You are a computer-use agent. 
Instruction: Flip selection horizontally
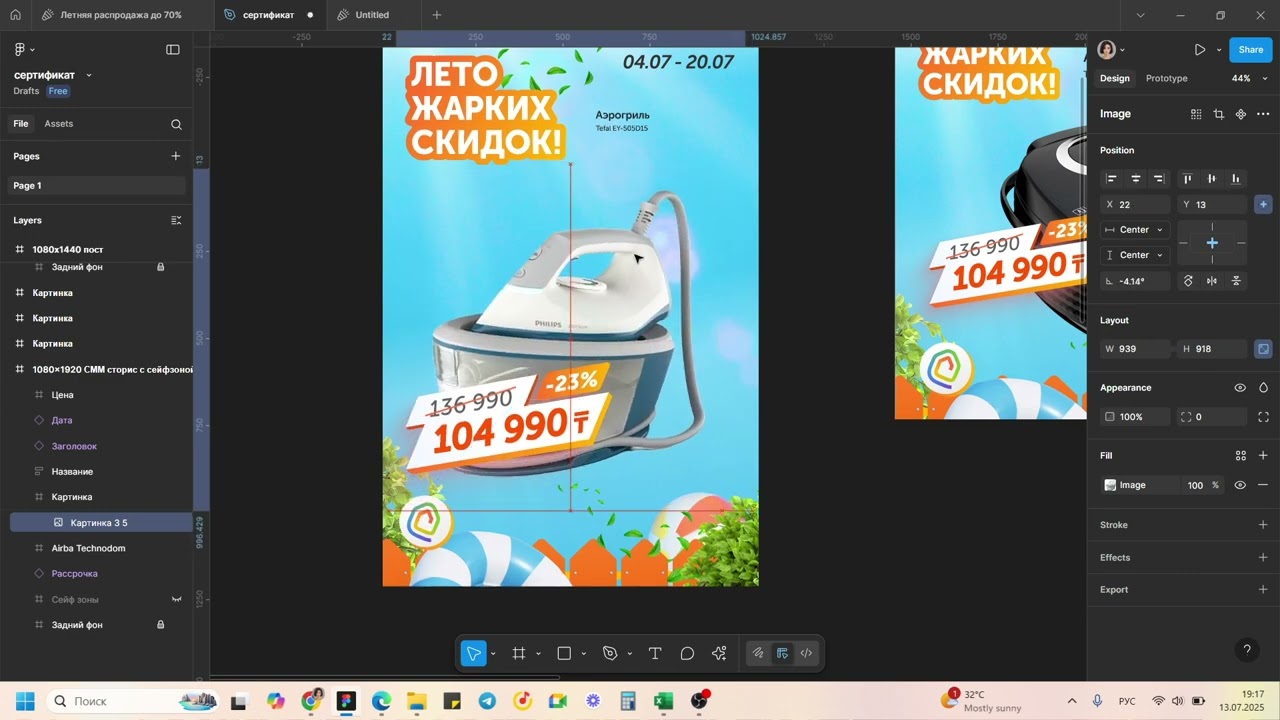point(1212,281)
